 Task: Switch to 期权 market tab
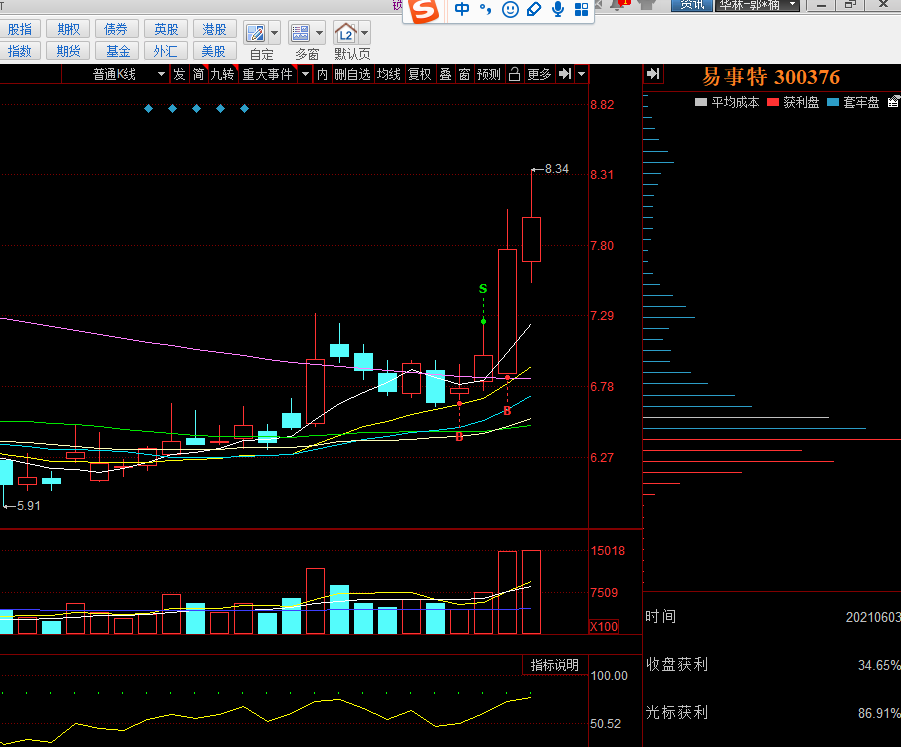tap(68, 29)
